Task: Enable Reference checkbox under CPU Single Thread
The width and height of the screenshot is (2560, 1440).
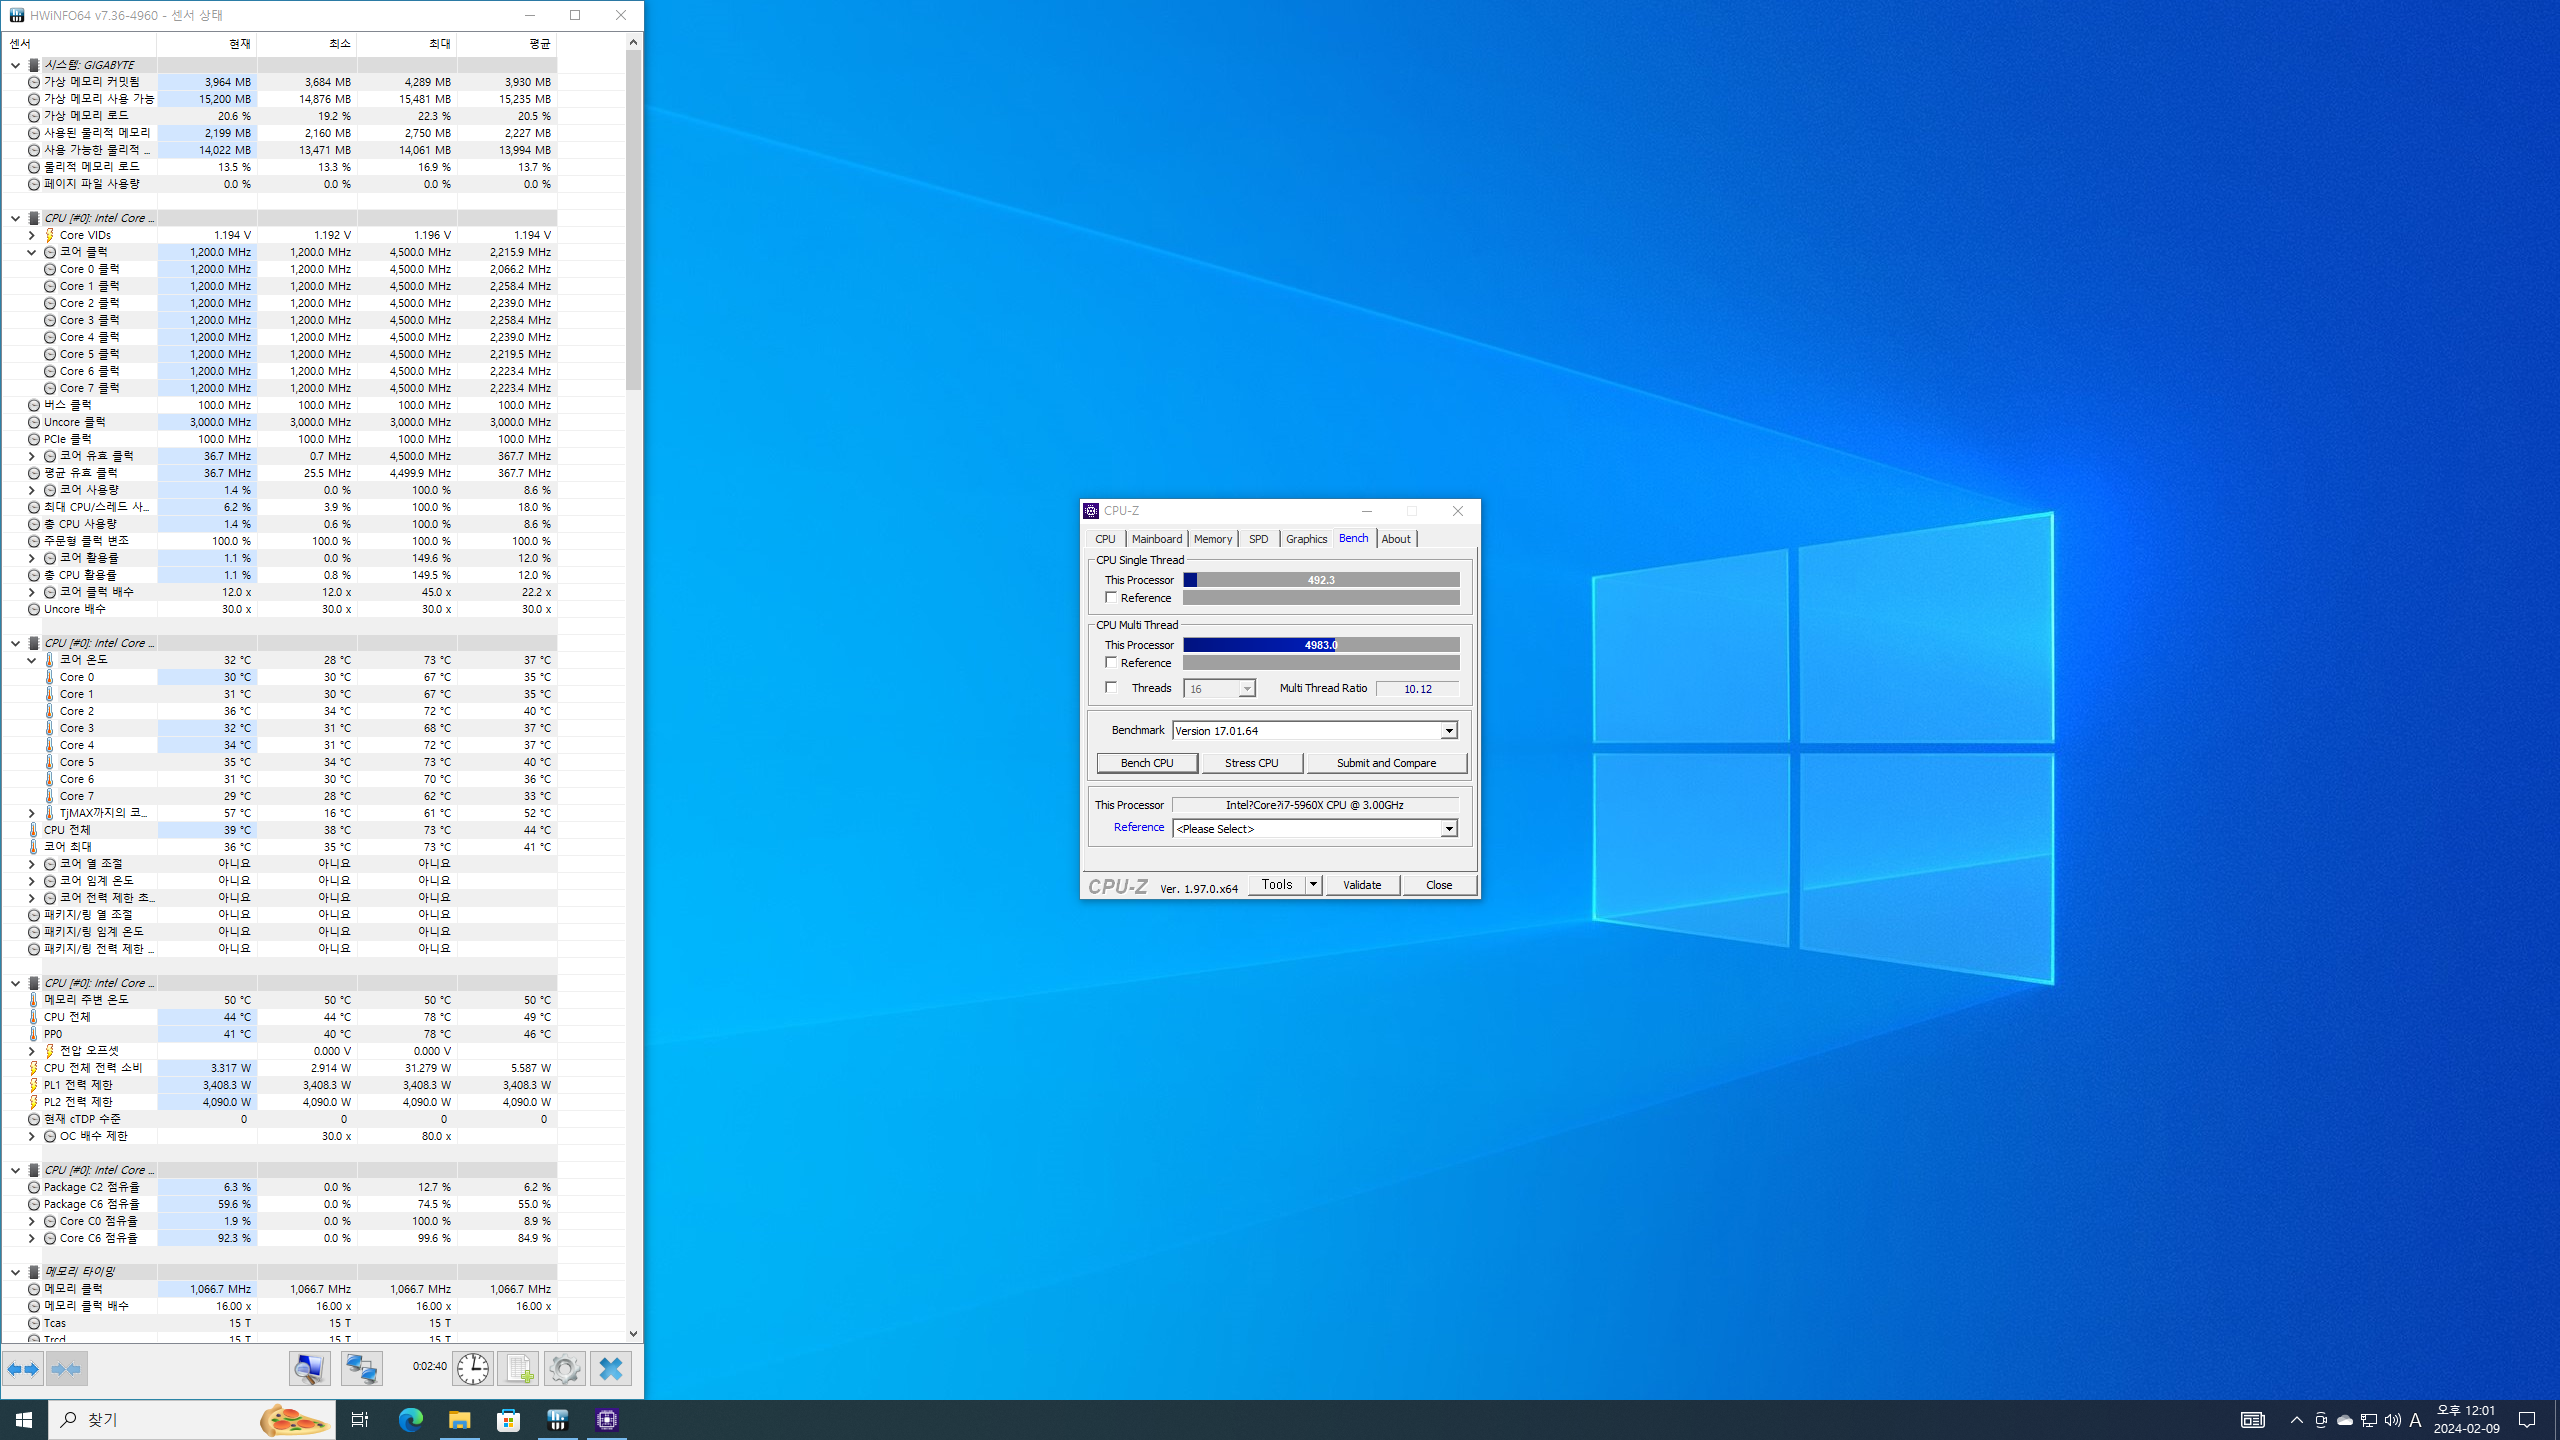Action: coord(1111,598)
